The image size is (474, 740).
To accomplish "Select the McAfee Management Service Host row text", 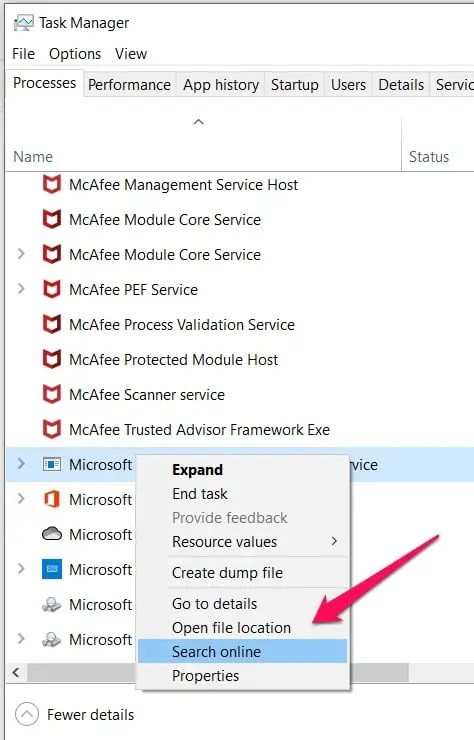I will tap(183, 185).
